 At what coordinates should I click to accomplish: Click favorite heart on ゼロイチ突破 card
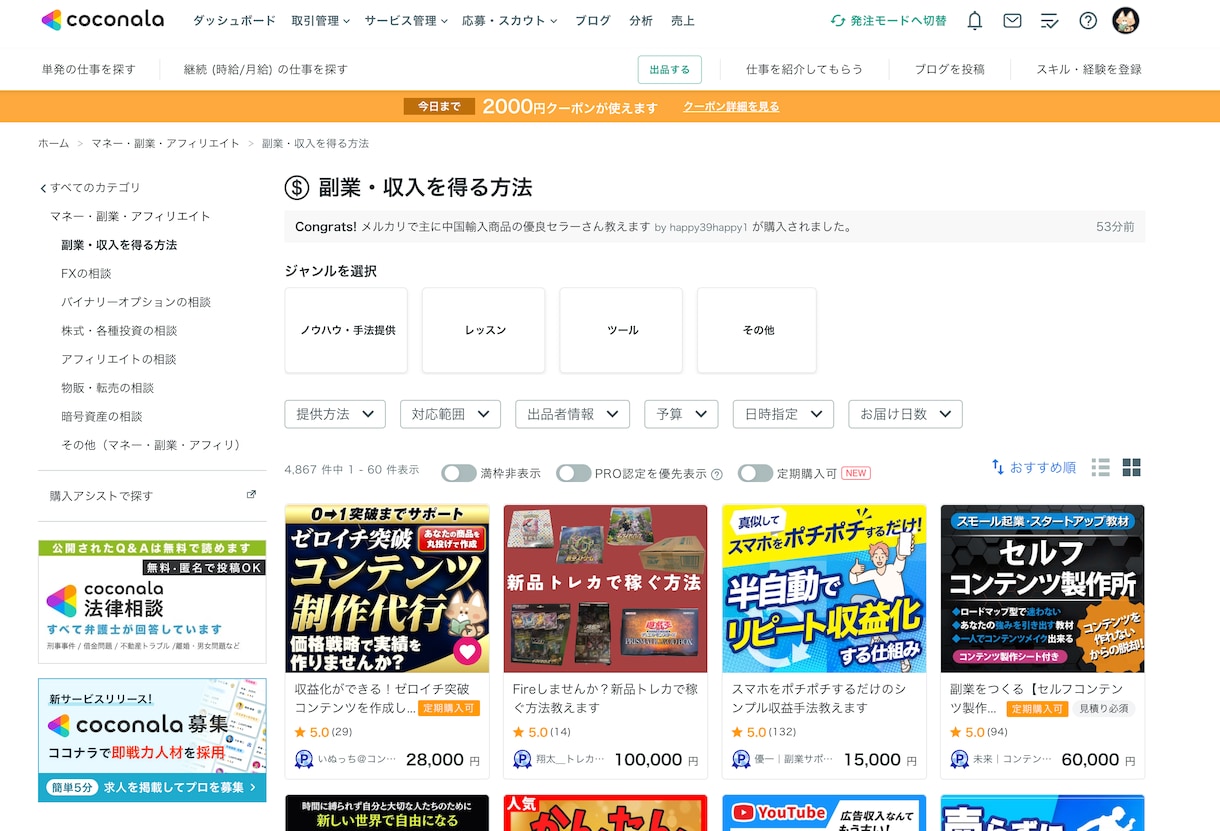click(x=467, y=652)
